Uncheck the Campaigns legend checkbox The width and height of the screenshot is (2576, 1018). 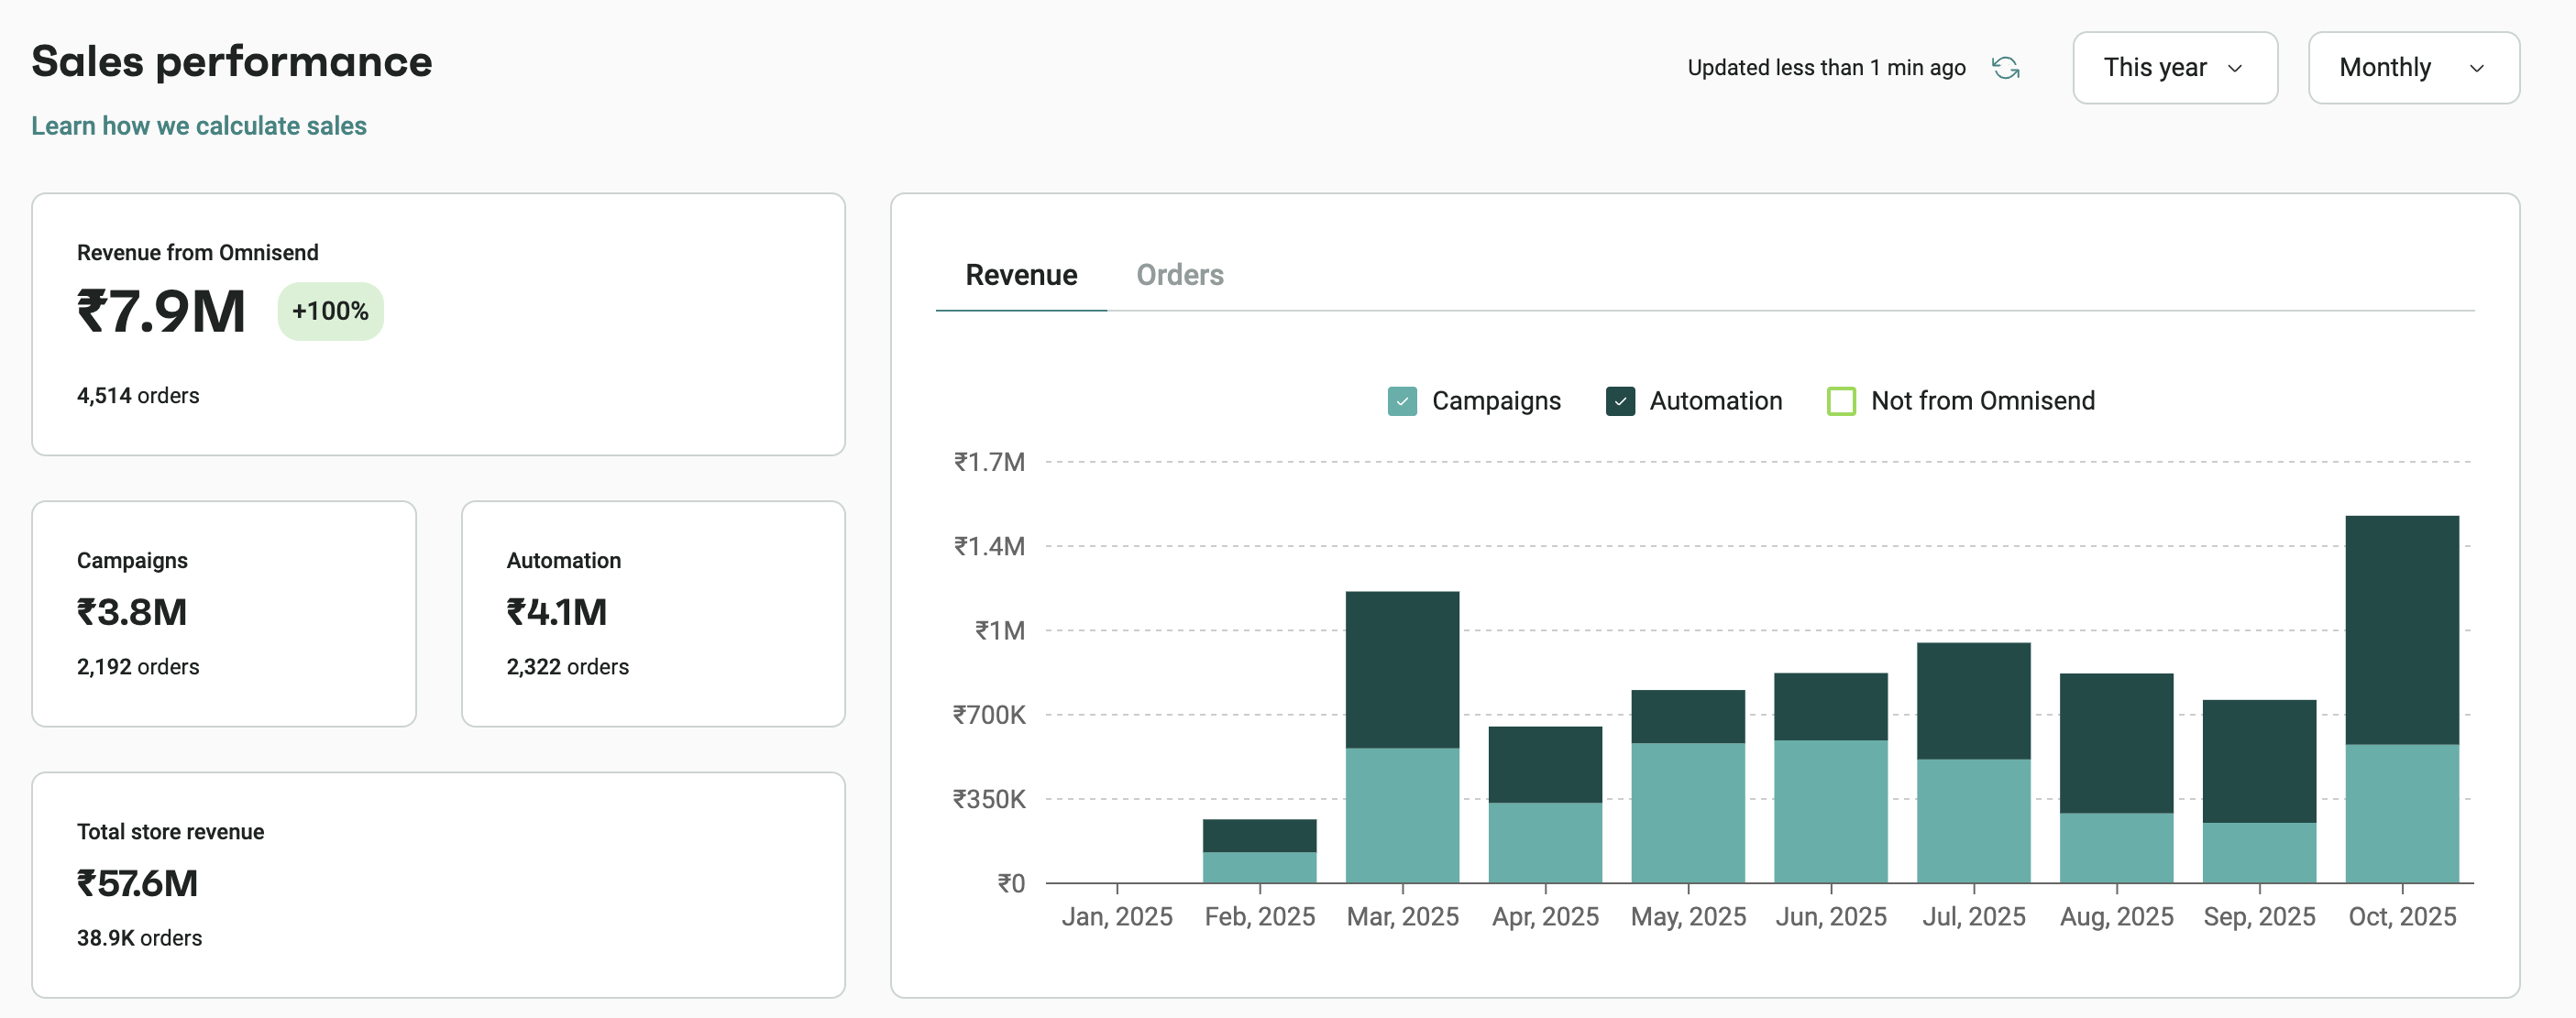click(x=1402, y=401)
